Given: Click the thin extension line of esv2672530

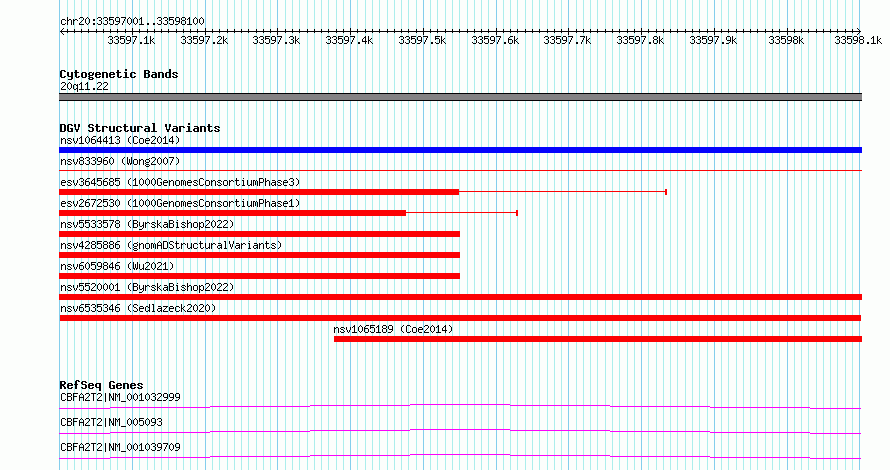Looking at the screenshot, I should (x=461, y=213).
